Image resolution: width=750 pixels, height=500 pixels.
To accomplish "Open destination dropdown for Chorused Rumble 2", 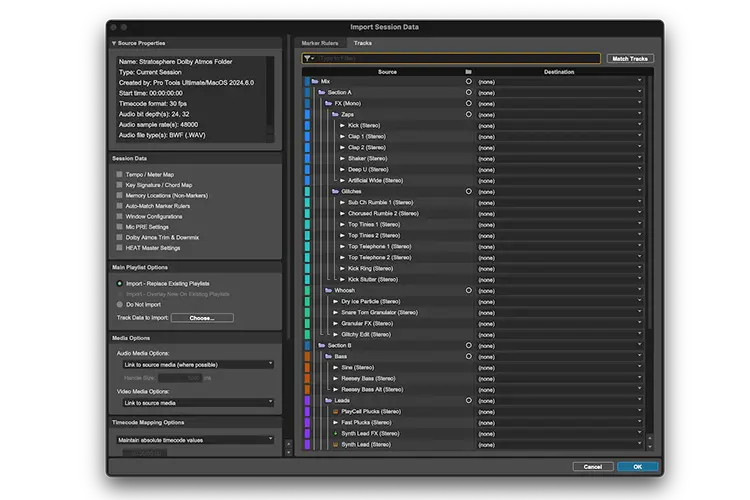I will 560,214.
